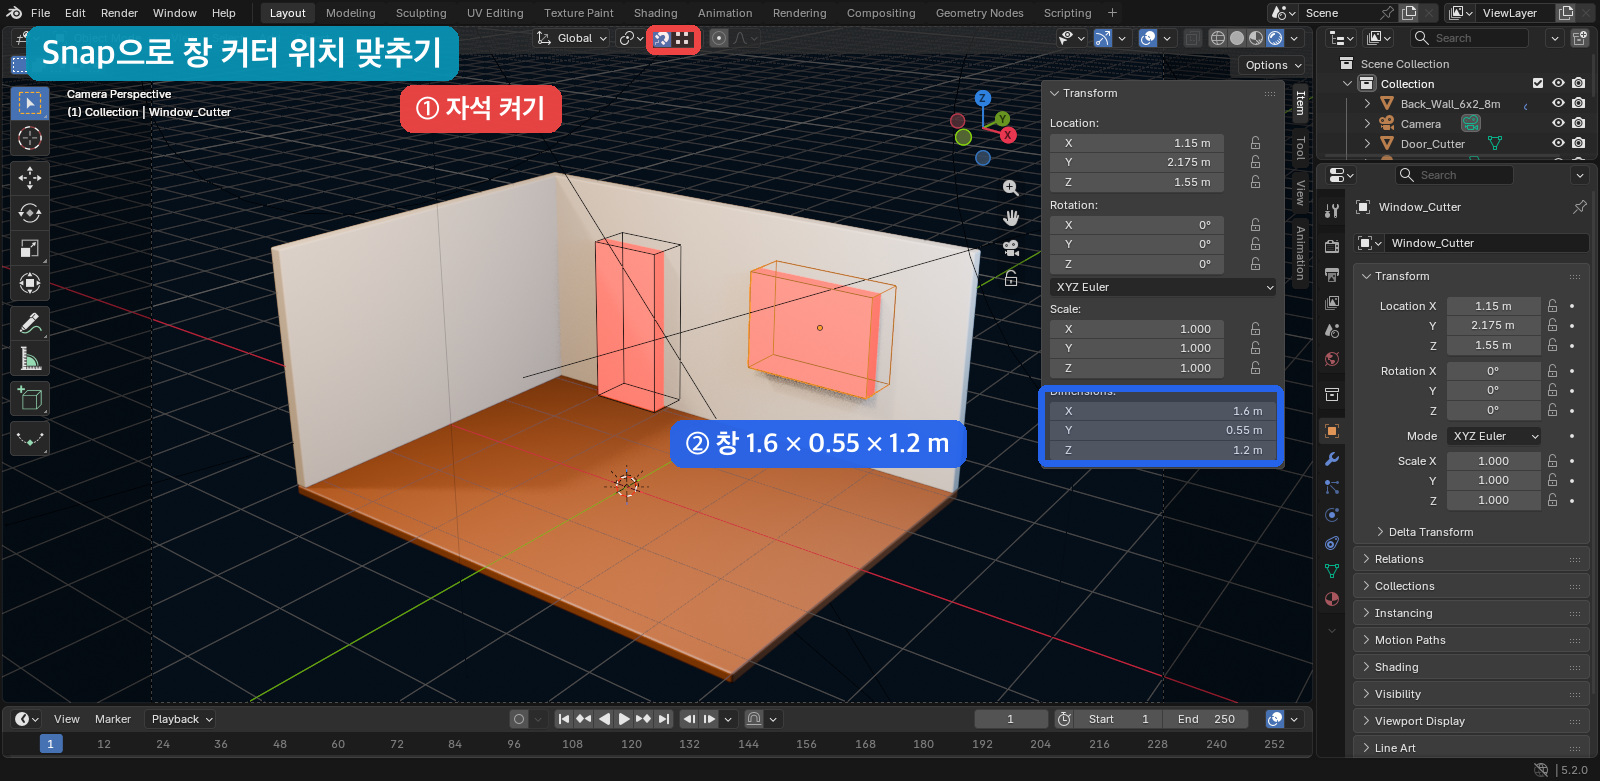Play the animation forward
Image resolution: width=1600 pixels, height=781 pixels.
click(x=624, y=719)
